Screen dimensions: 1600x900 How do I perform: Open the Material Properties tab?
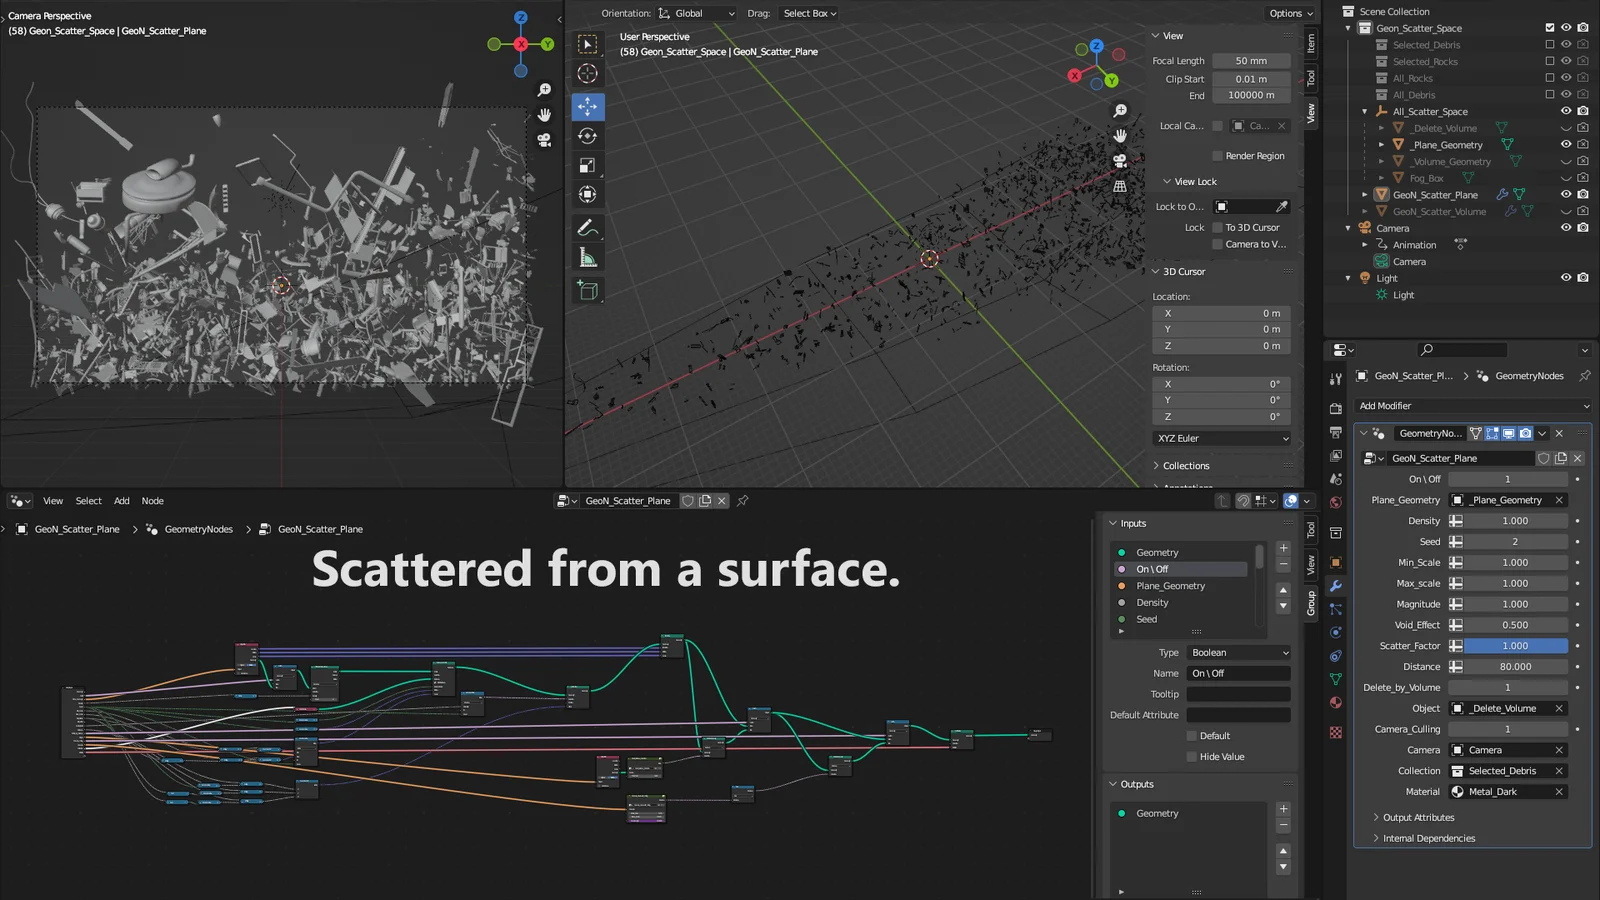(1335, 703)
